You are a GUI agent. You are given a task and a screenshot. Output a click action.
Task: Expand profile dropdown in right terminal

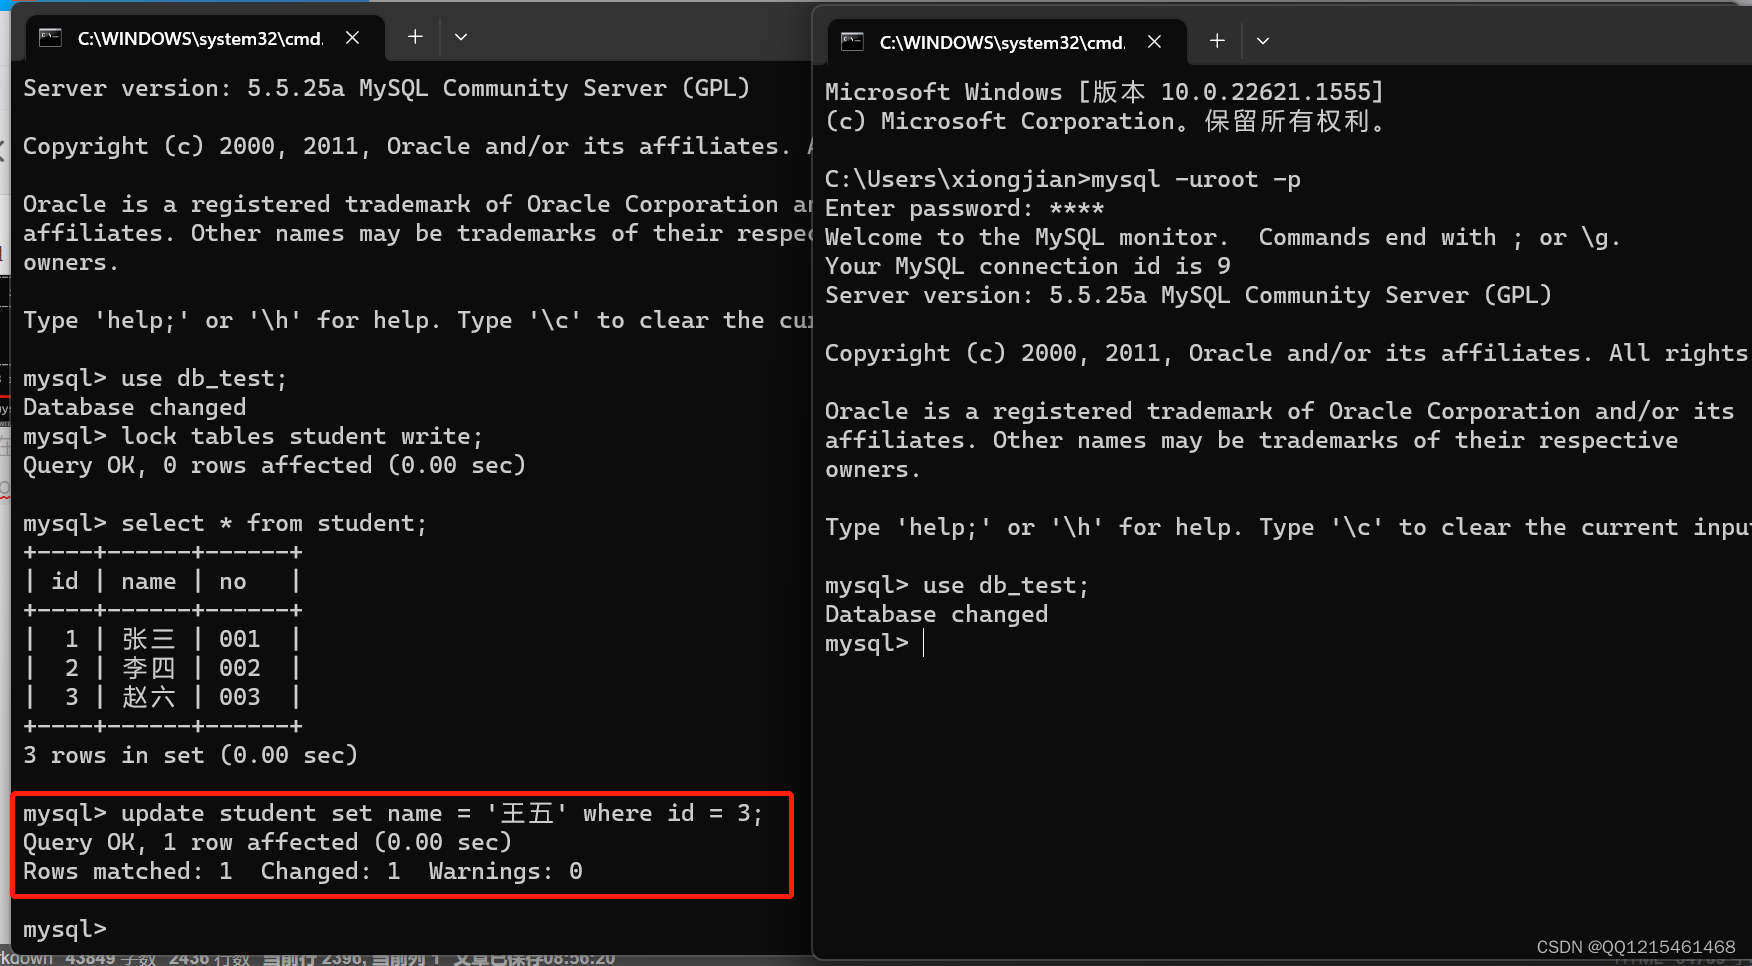click(x=1263, y=41)
